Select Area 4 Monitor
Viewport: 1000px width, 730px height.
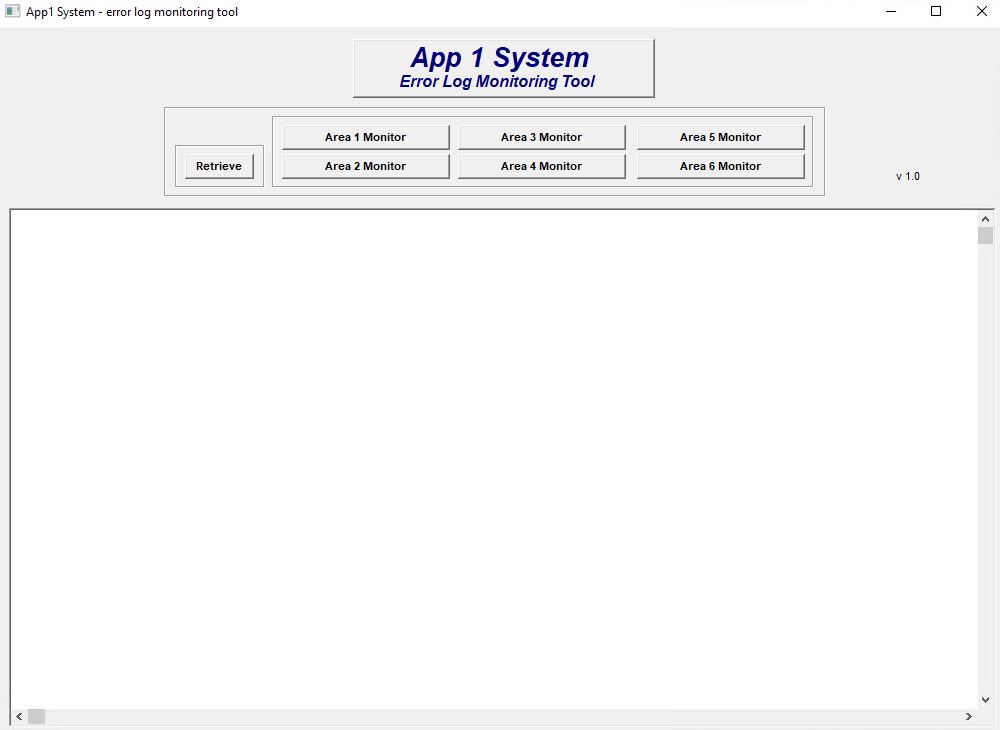(541, 166)
